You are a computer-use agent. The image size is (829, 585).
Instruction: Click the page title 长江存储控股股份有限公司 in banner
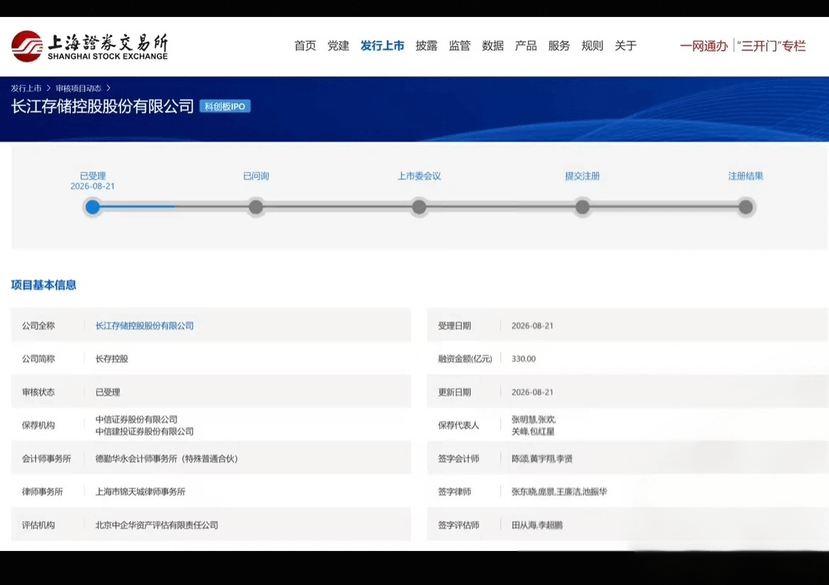coord(103,106)
